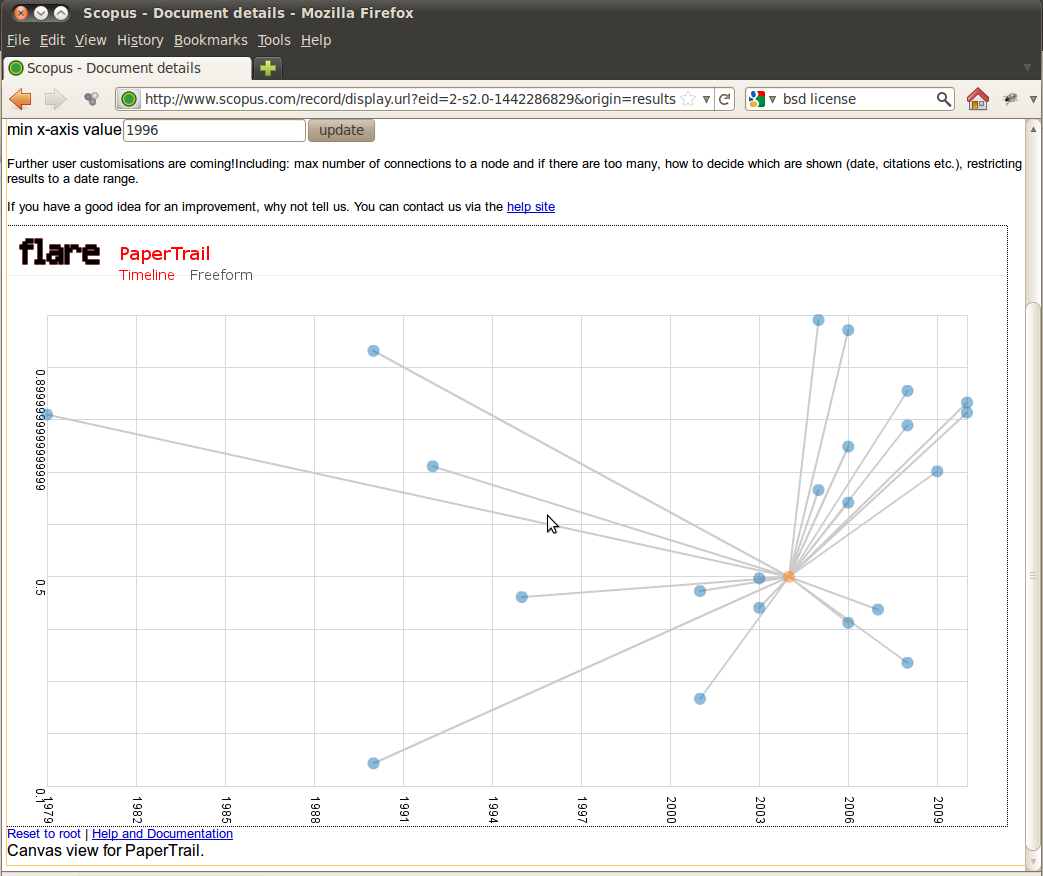Open the Bookmarks menu
Screen dimensions: 1043x876
210,40
